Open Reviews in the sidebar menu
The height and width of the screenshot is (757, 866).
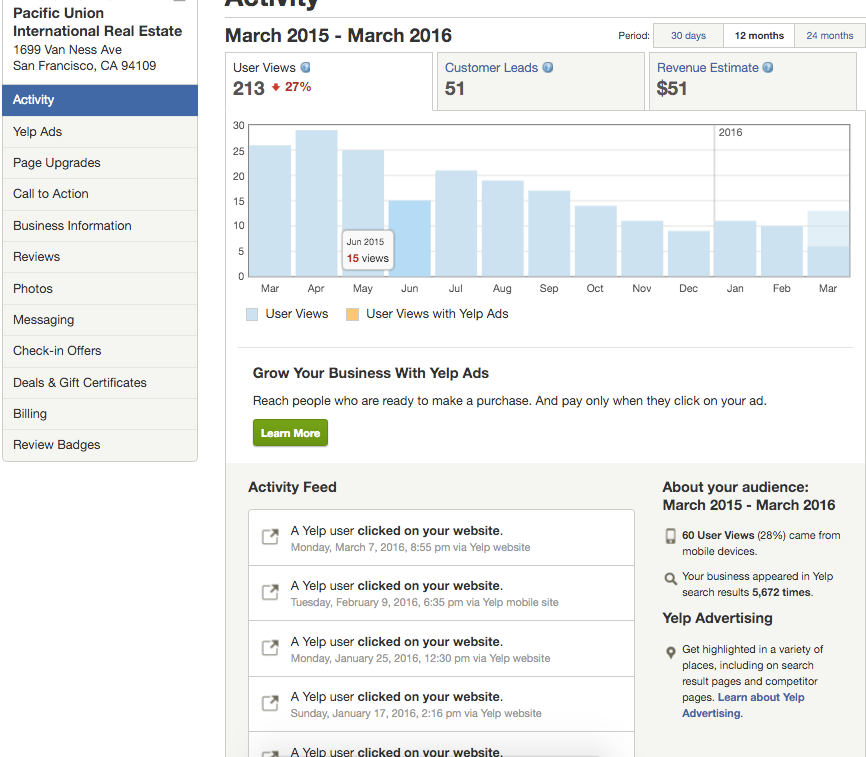click(37, 257)
